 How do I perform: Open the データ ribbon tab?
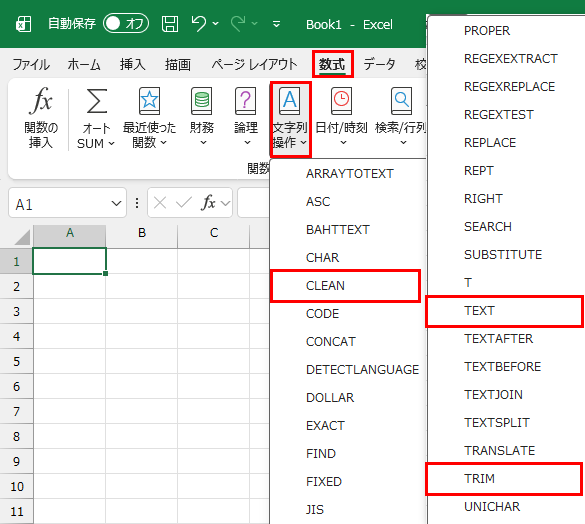[379, 64]
